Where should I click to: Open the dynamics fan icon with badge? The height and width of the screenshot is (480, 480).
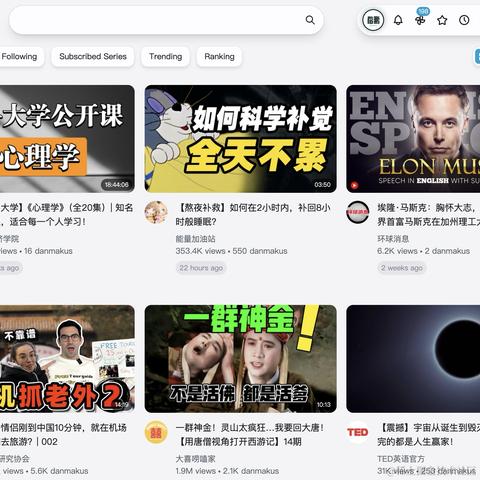420,20
